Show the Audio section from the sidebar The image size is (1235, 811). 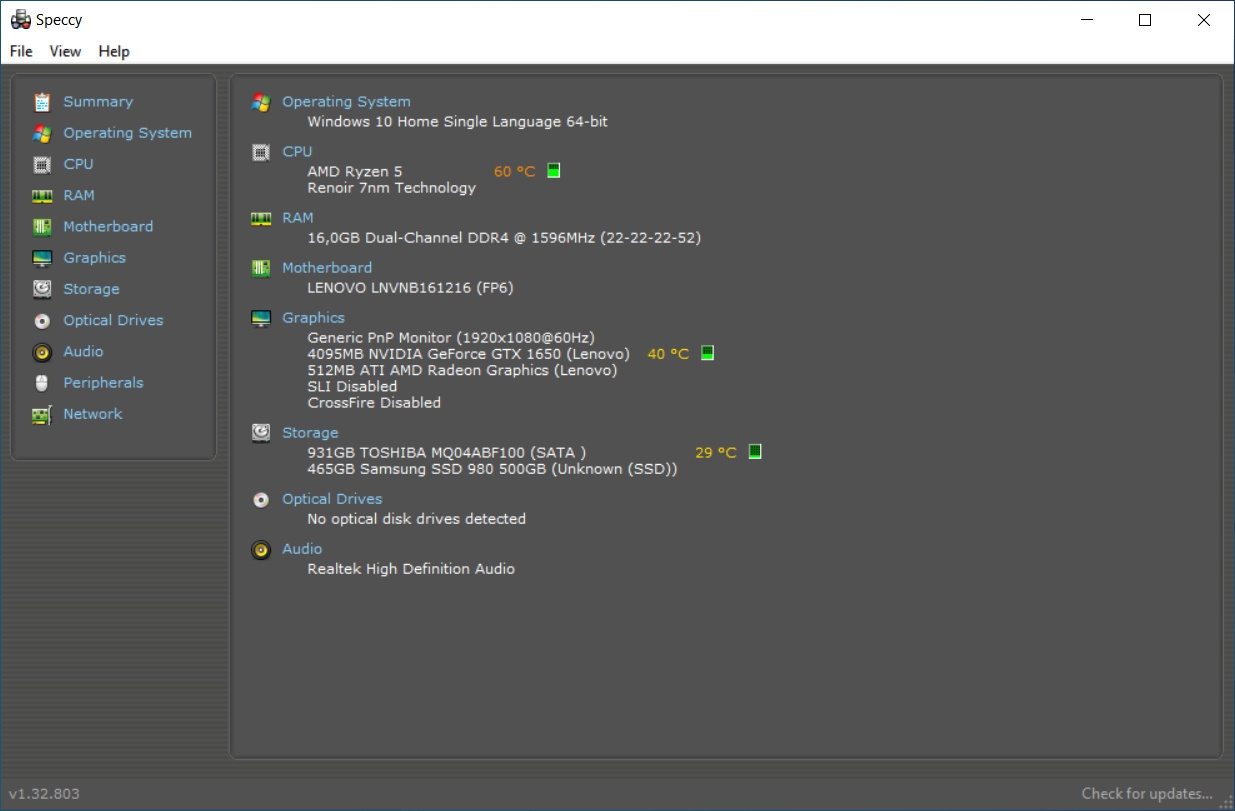(83, 352)
